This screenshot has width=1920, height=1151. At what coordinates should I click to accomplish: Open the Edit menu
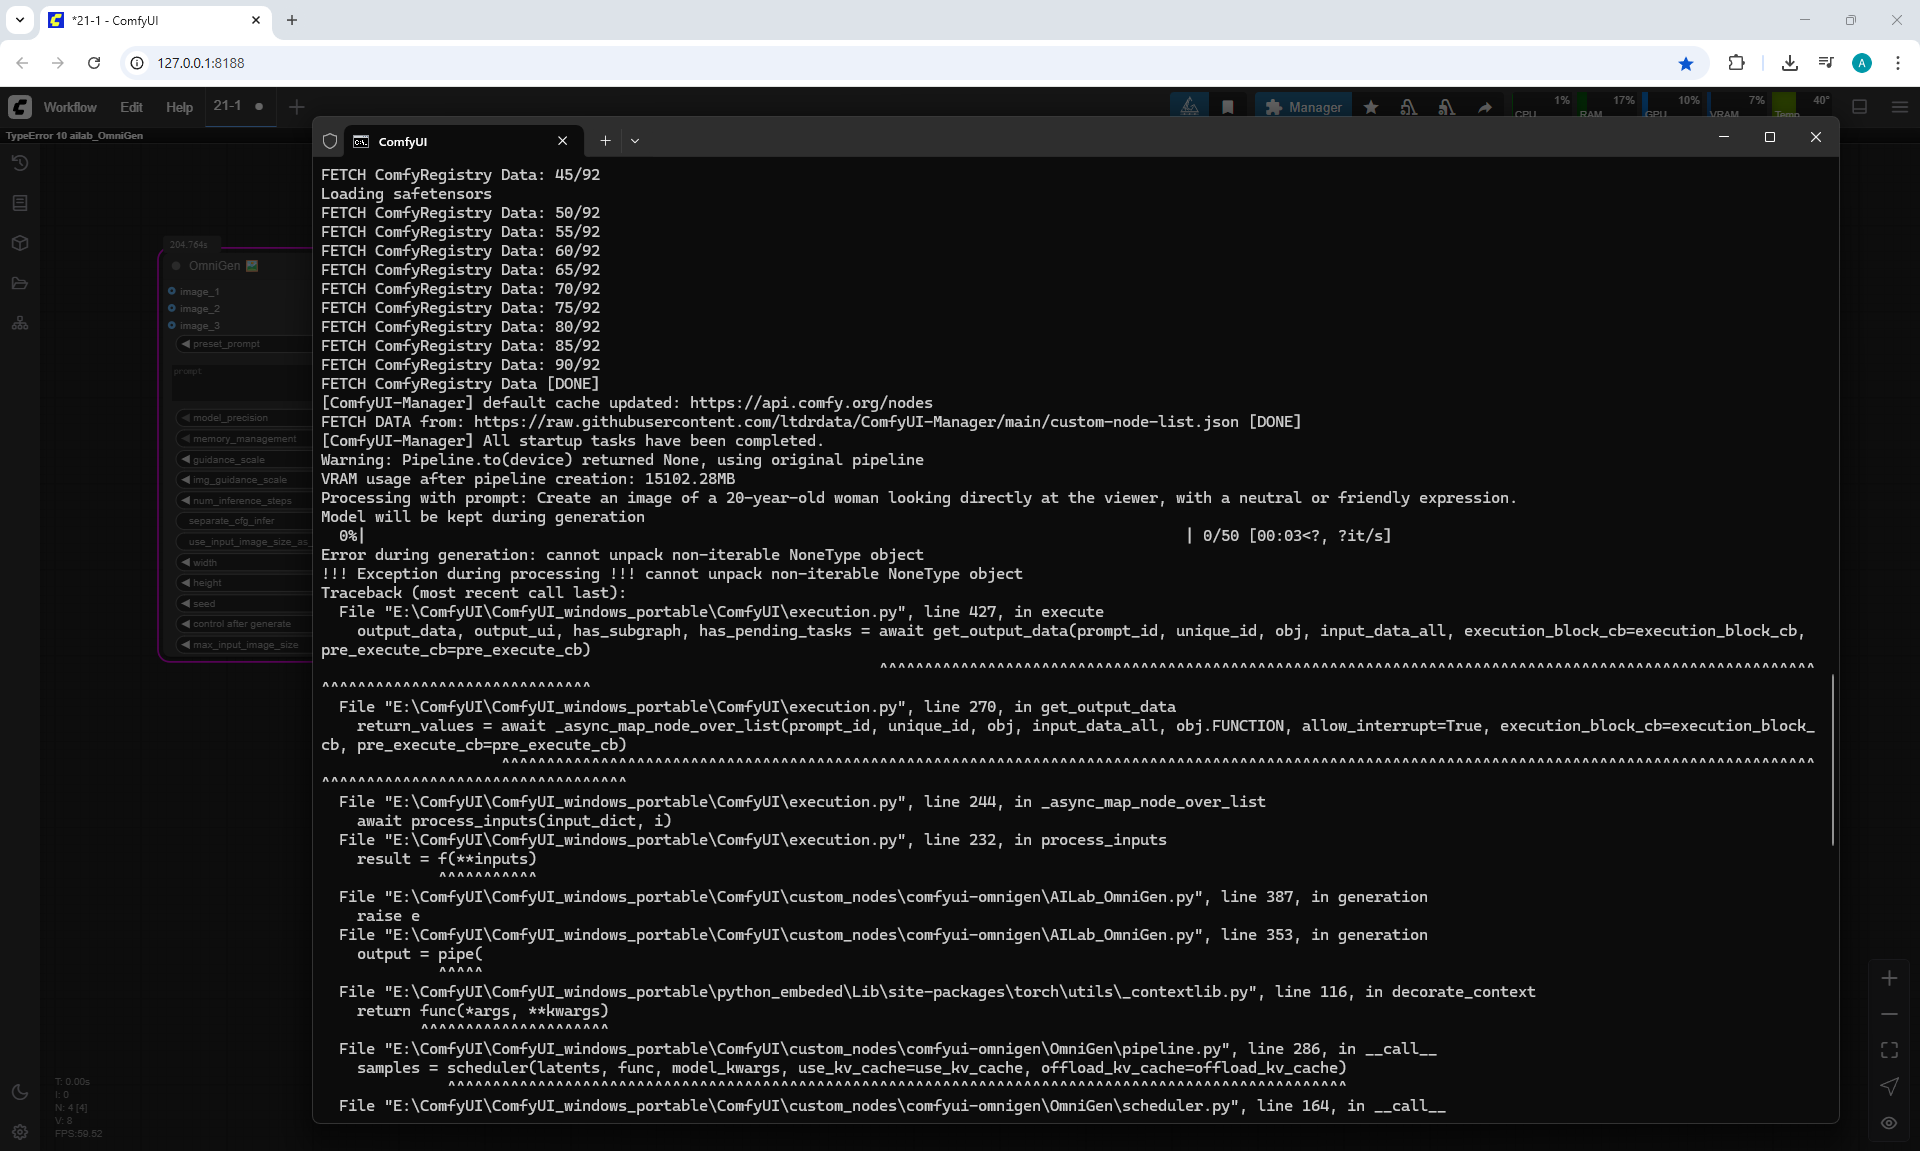click(x=131, y=107)
